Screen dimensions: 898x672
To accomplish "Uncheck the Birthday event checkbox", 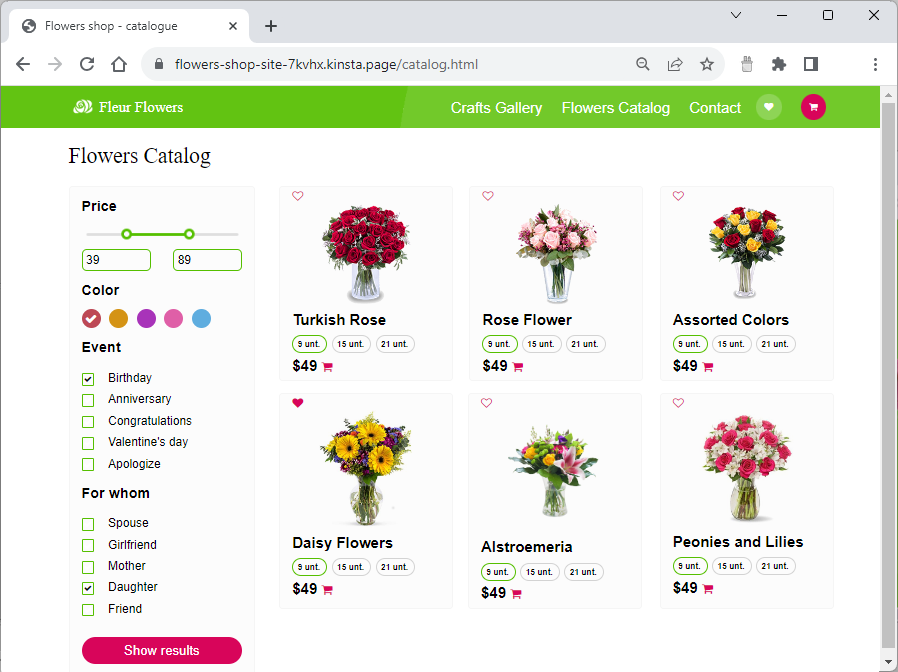I will pyautogui.click(x=88, y=379).
